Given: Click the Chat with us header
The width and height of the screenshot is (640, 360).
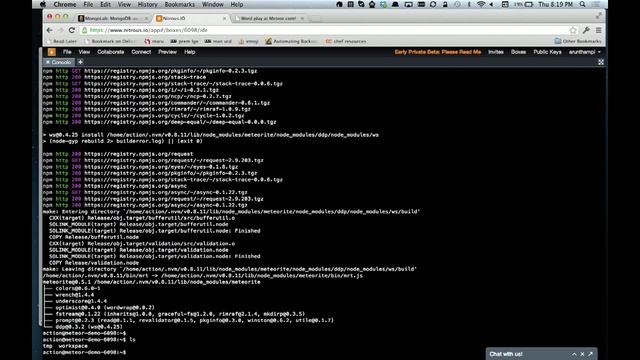Looking at the screenshot, I should click(x=542, y=354).
